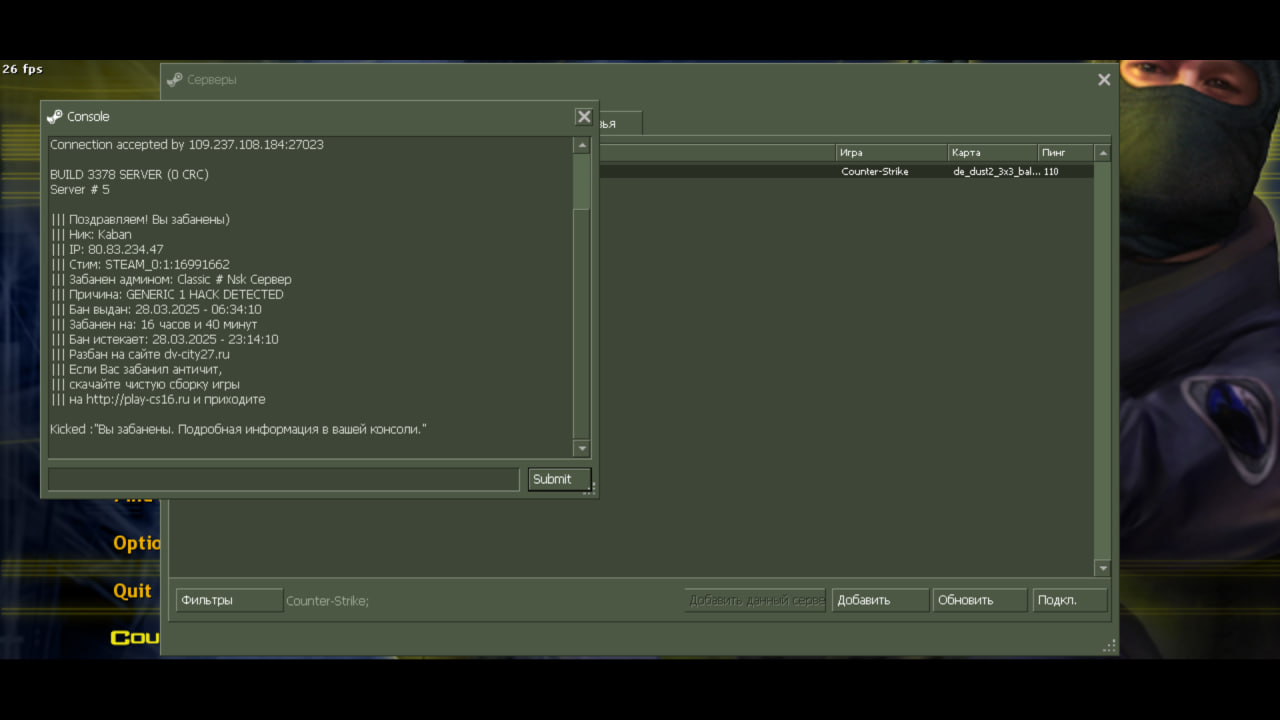The image size is (1280, 720).
Task: Click the Steam icon in Серверы title
Action: [175, 80]
